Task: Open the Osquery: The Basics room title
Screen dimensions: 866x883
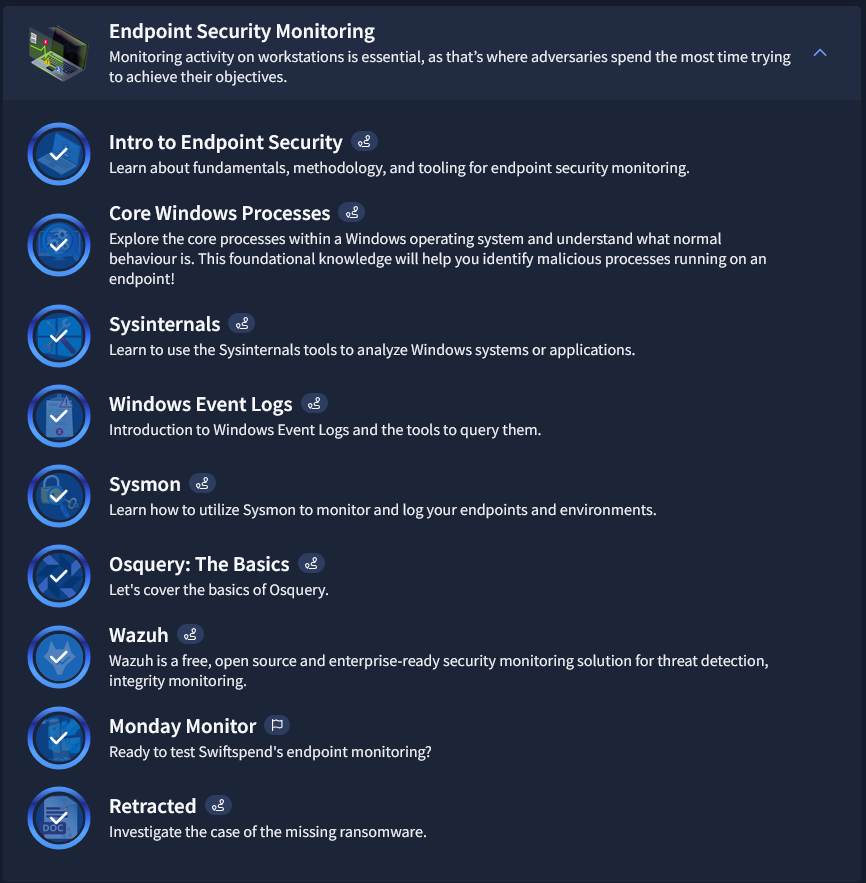Action: click(x=199, y=564)
